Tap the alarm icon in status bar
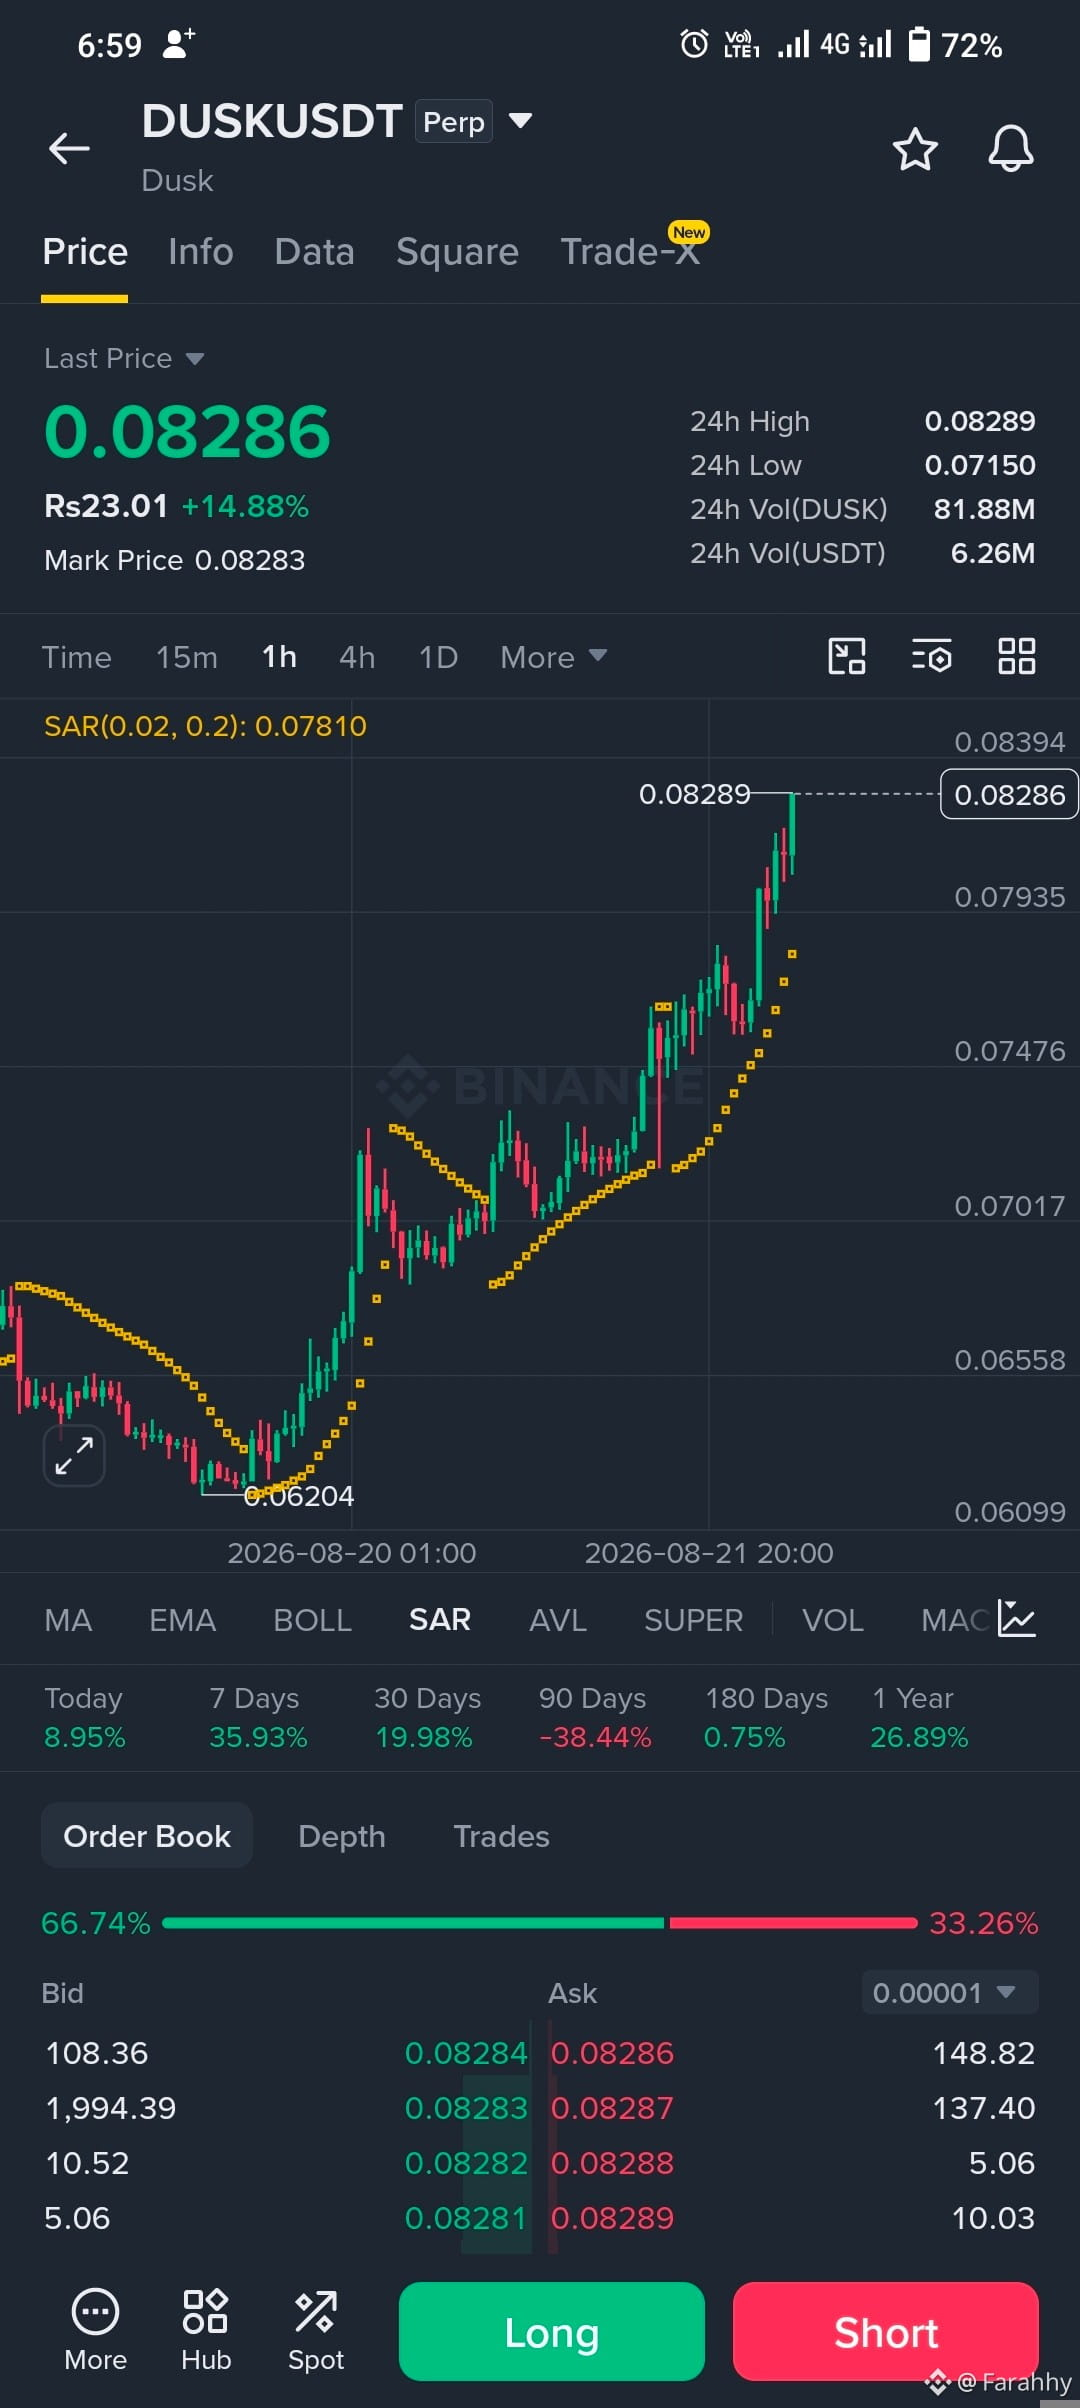Viewport: 1080px width, 2408px height. [x=693, y=44]
